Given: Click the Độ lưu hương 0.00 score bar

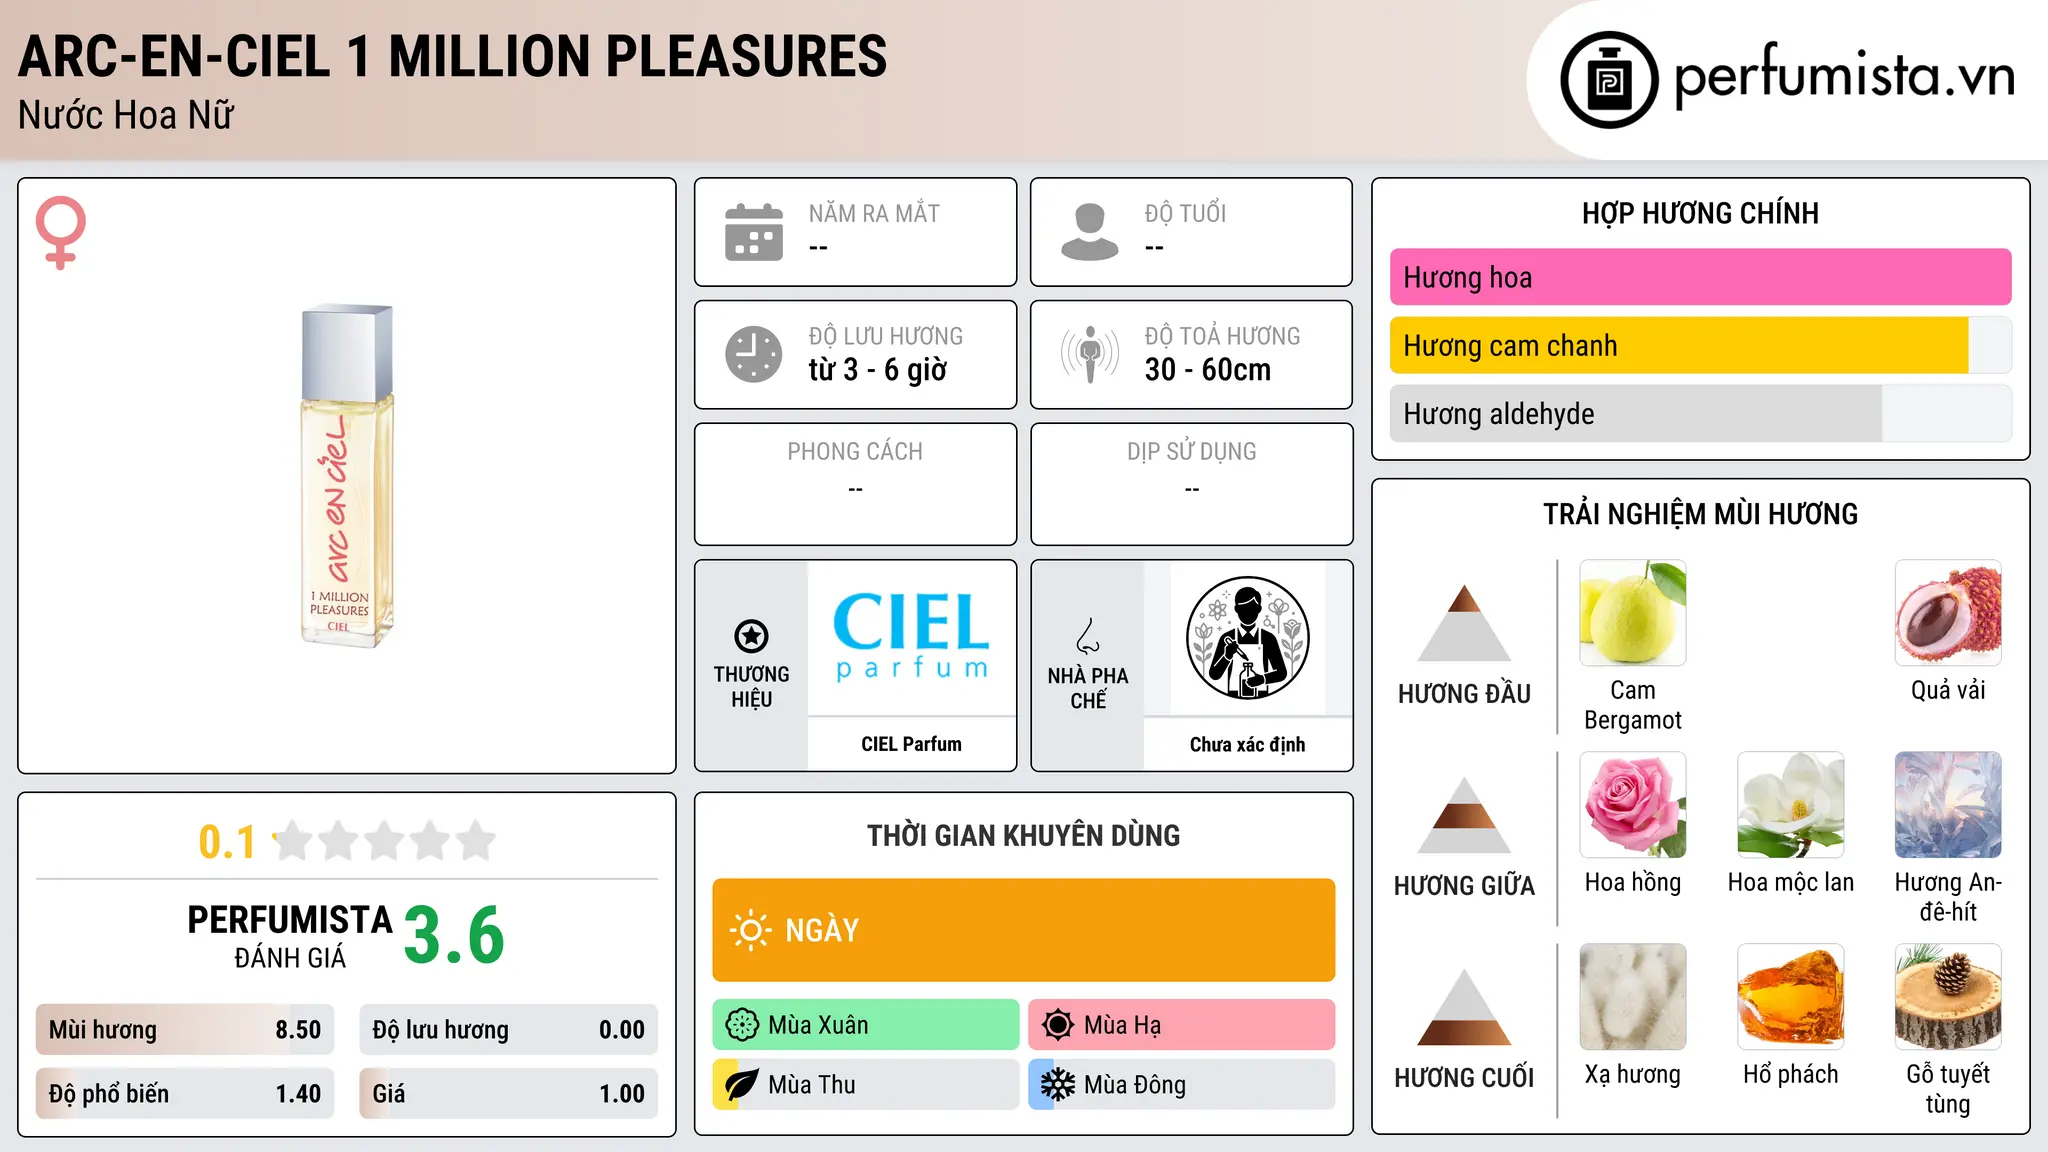Looking at the screenshot, I should click(508, 1030).
